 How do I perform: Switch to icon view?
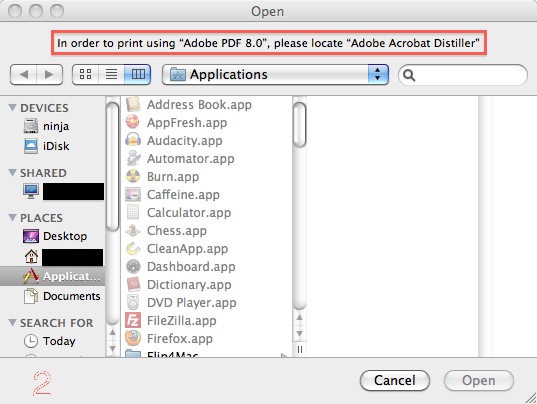[85, 74]
